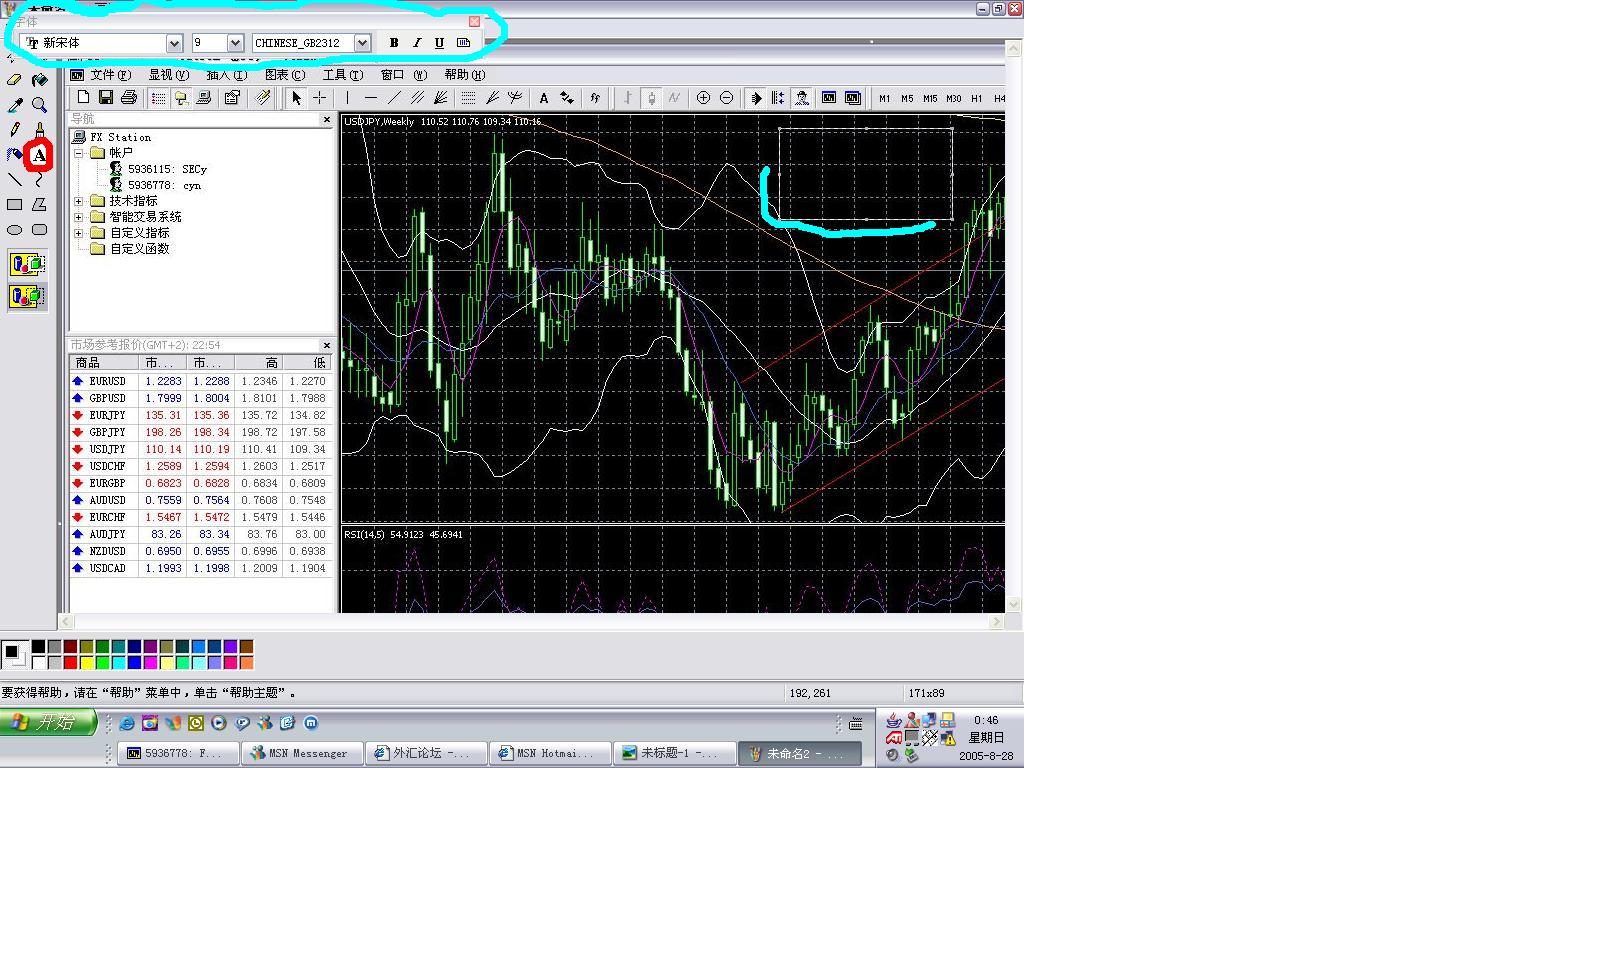
Task: Switch to MSN Messenger taskbar button
Action: point(303,753)
